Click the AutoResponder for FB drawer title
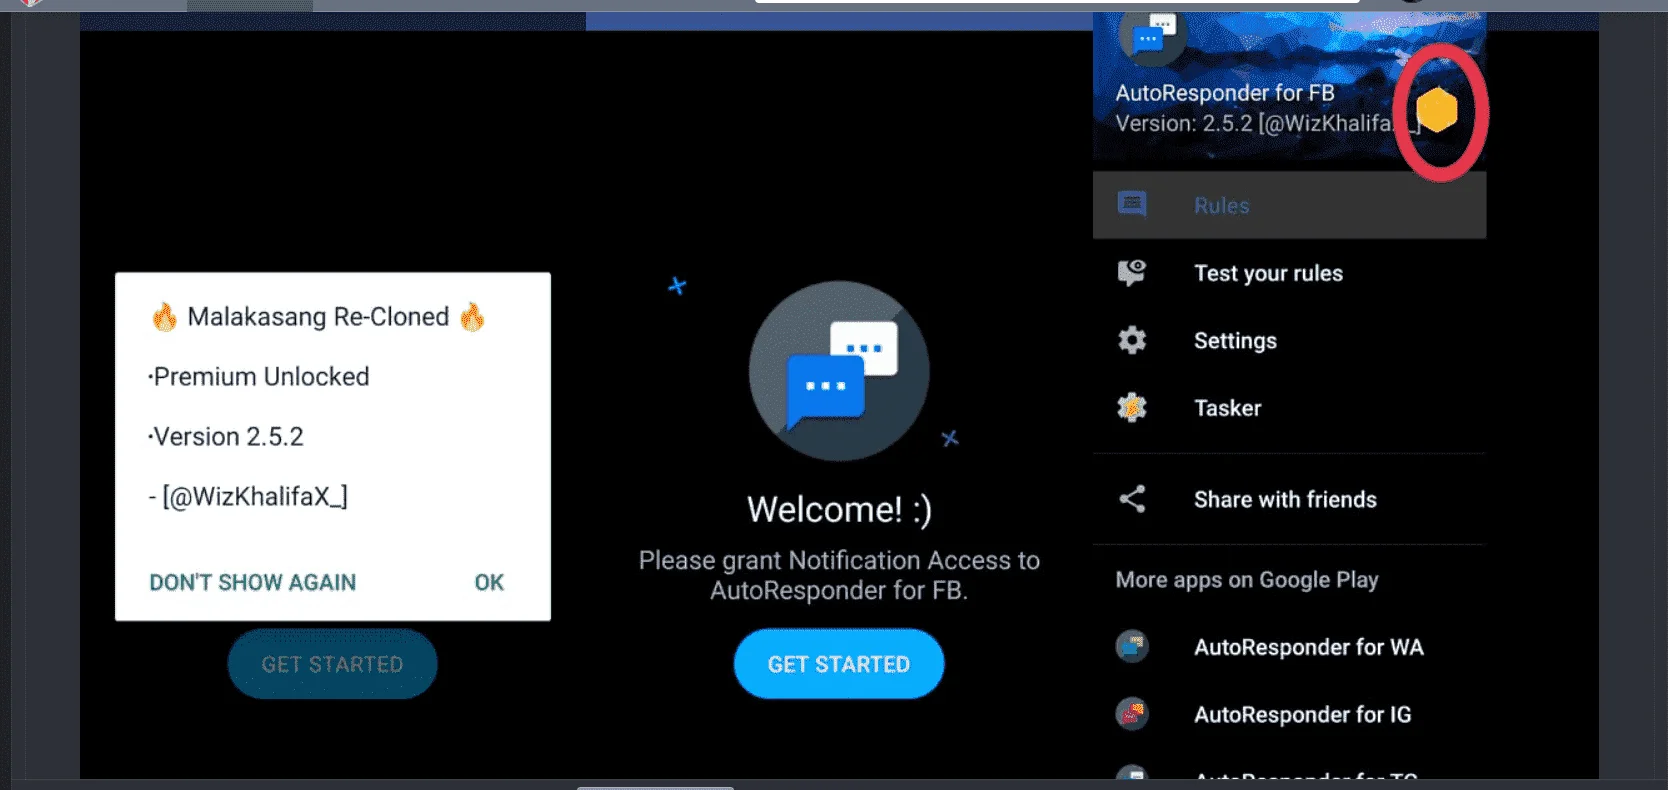Screen dimensions: 1668x790 (x=1225, y=93)
